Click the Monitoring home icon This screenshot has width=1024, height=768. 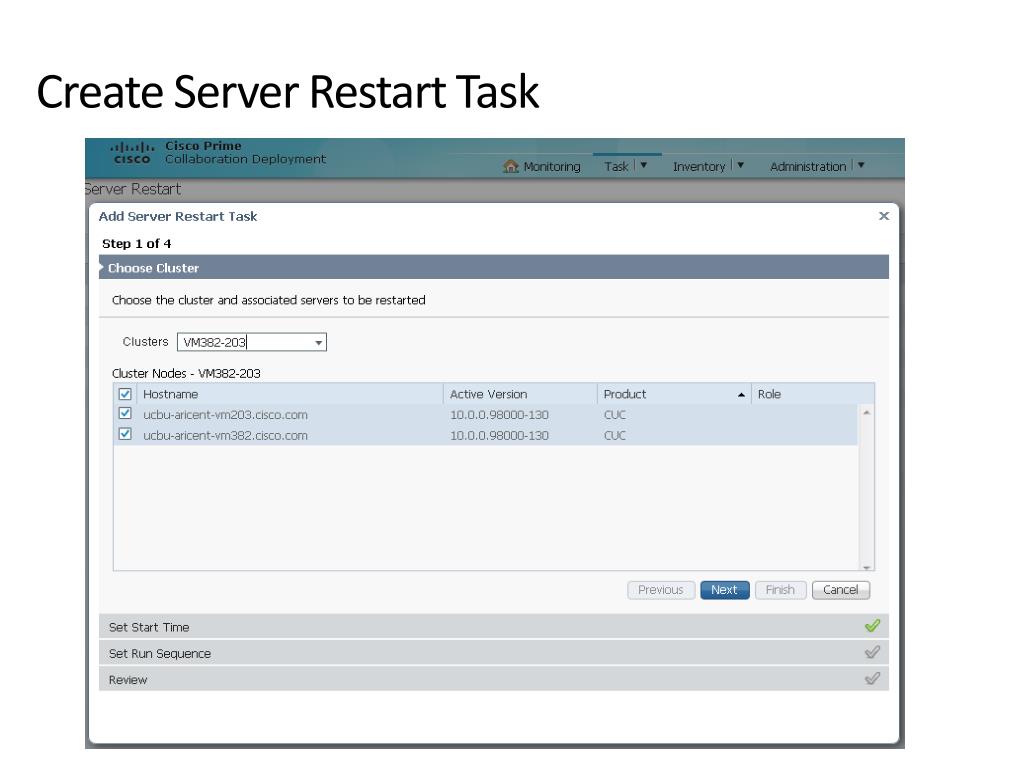tap(511, 167)
